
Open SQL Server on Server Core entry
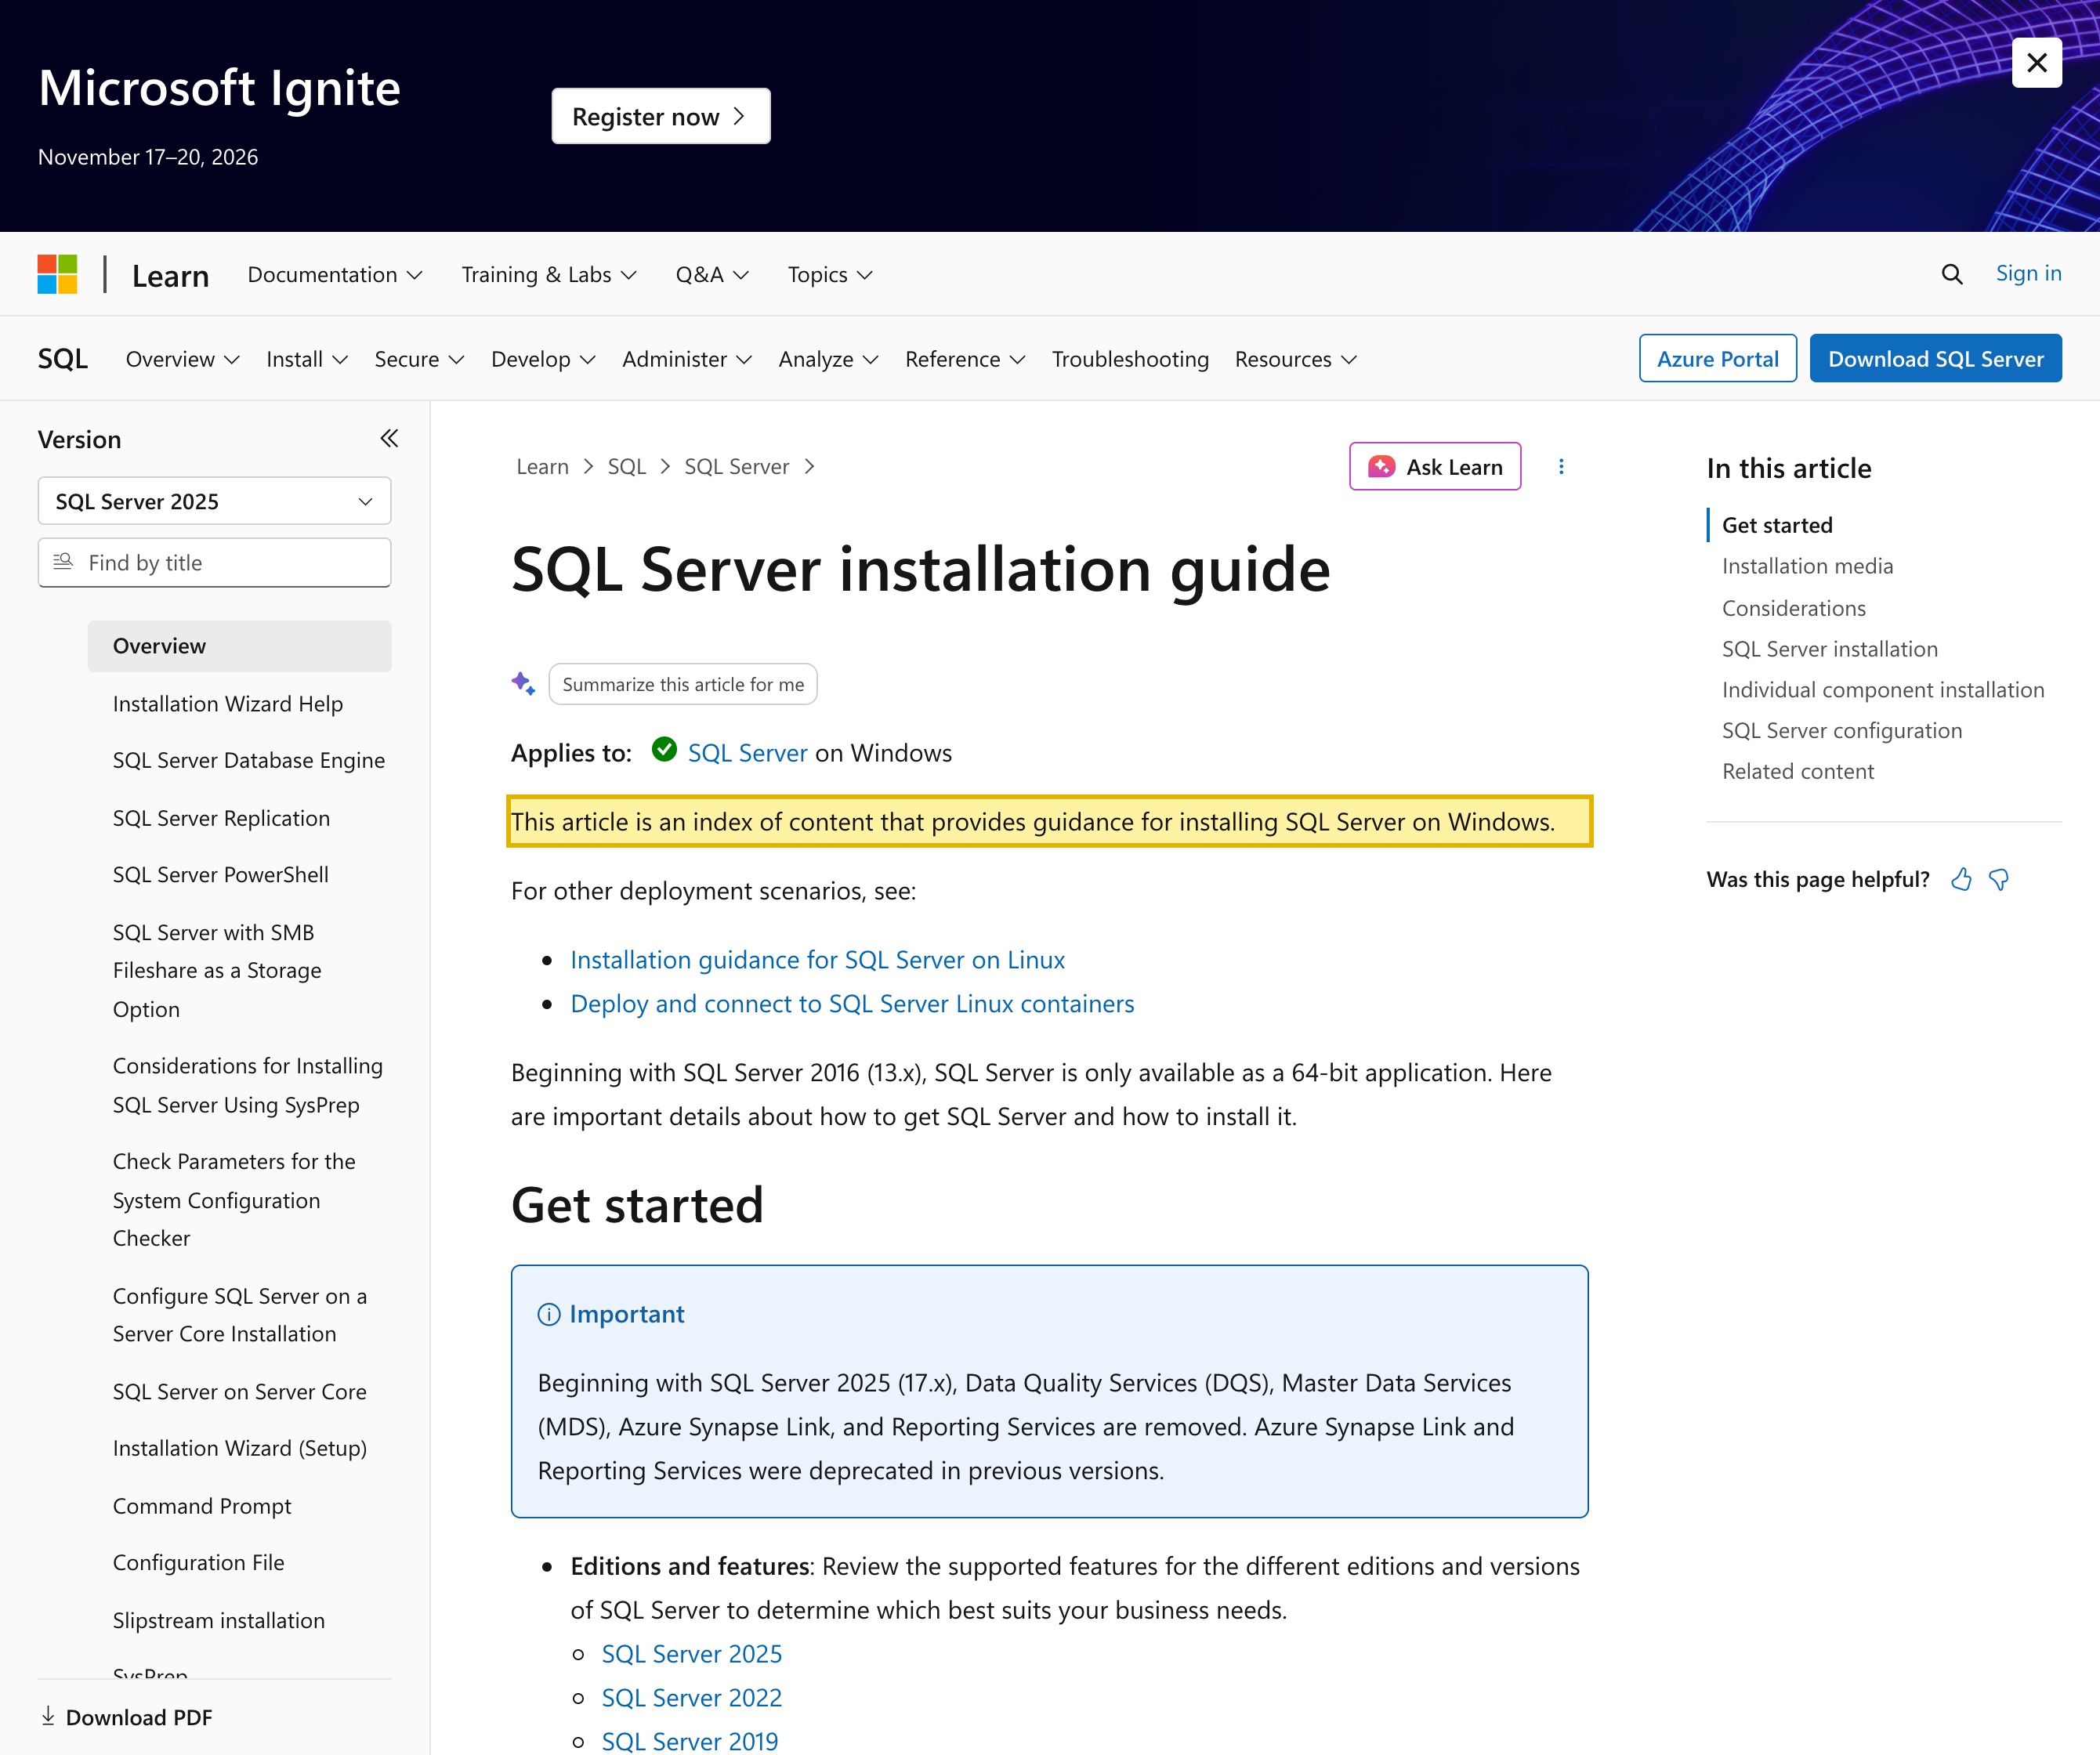(240, 1392)
